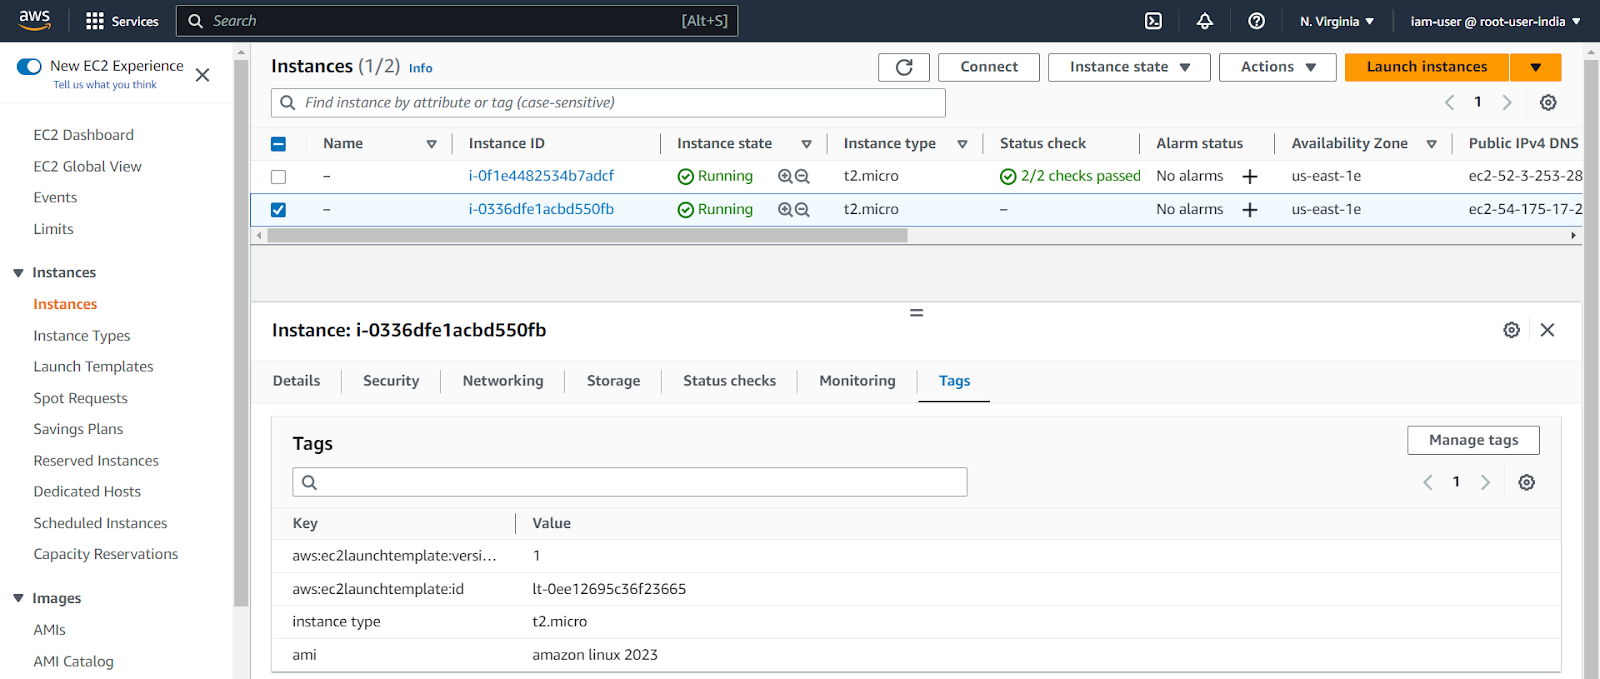Go to next tags page
1600x679 pixels.
tap(1485, 482)
